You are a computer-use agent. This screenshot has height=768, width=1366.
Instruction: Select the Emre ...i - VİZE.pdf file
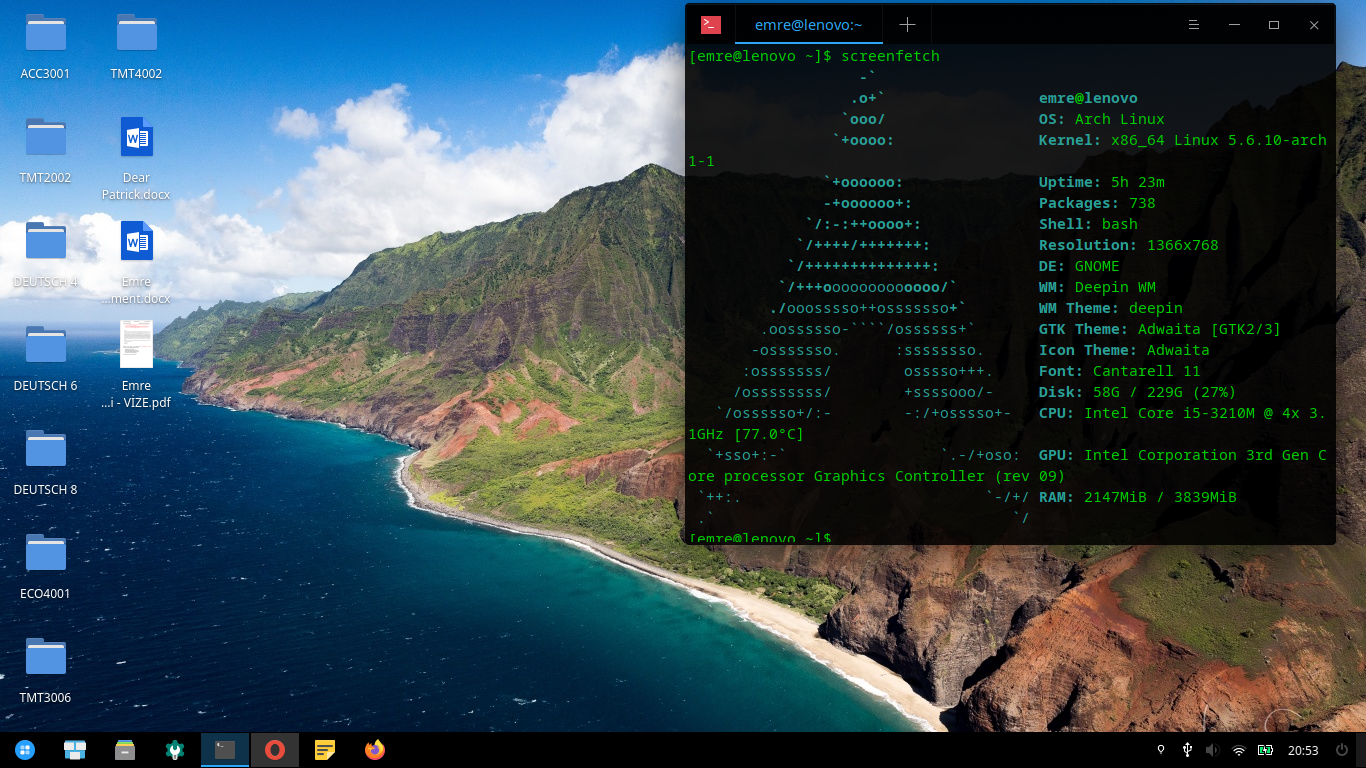(x=136, y=366)
